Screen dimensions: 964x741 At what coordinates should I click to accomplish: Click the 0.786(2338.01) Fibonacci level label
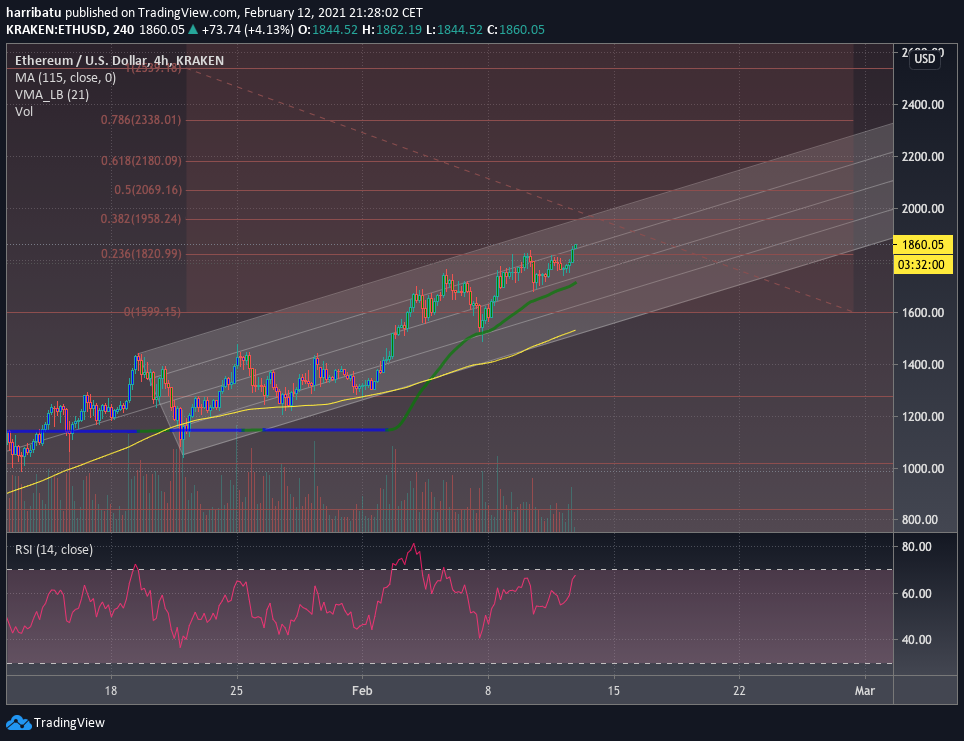[141, 119]
